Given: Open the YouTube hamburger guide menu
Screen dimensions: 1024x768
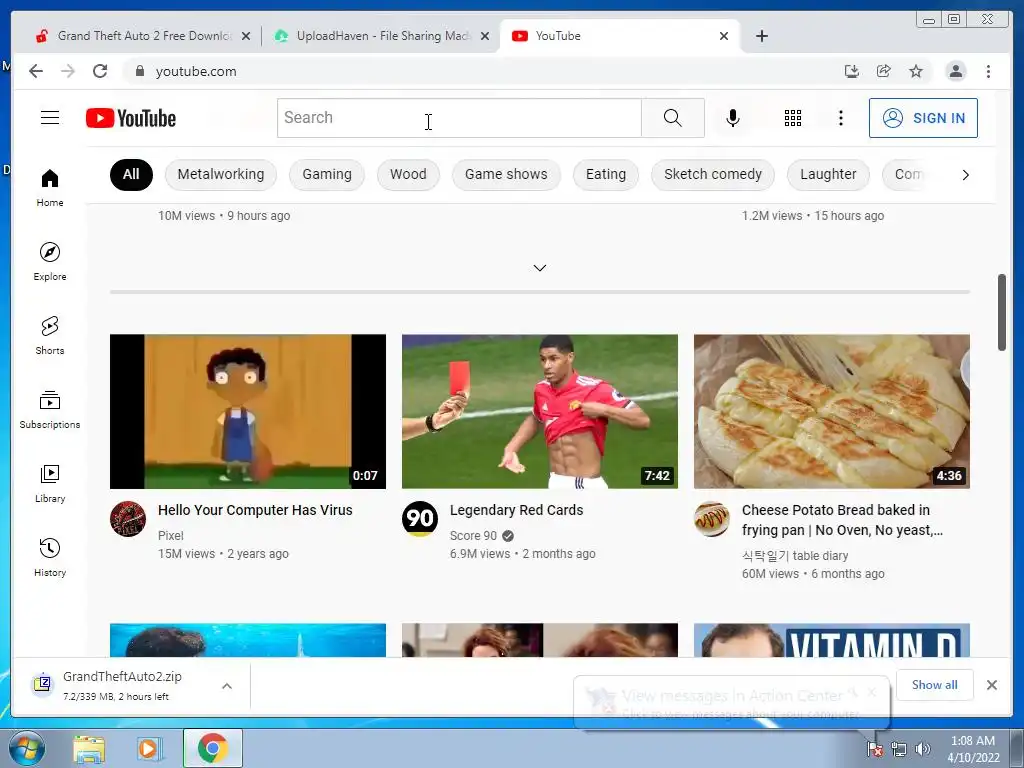Looking at the screenshot, I should tap(50, 118).
